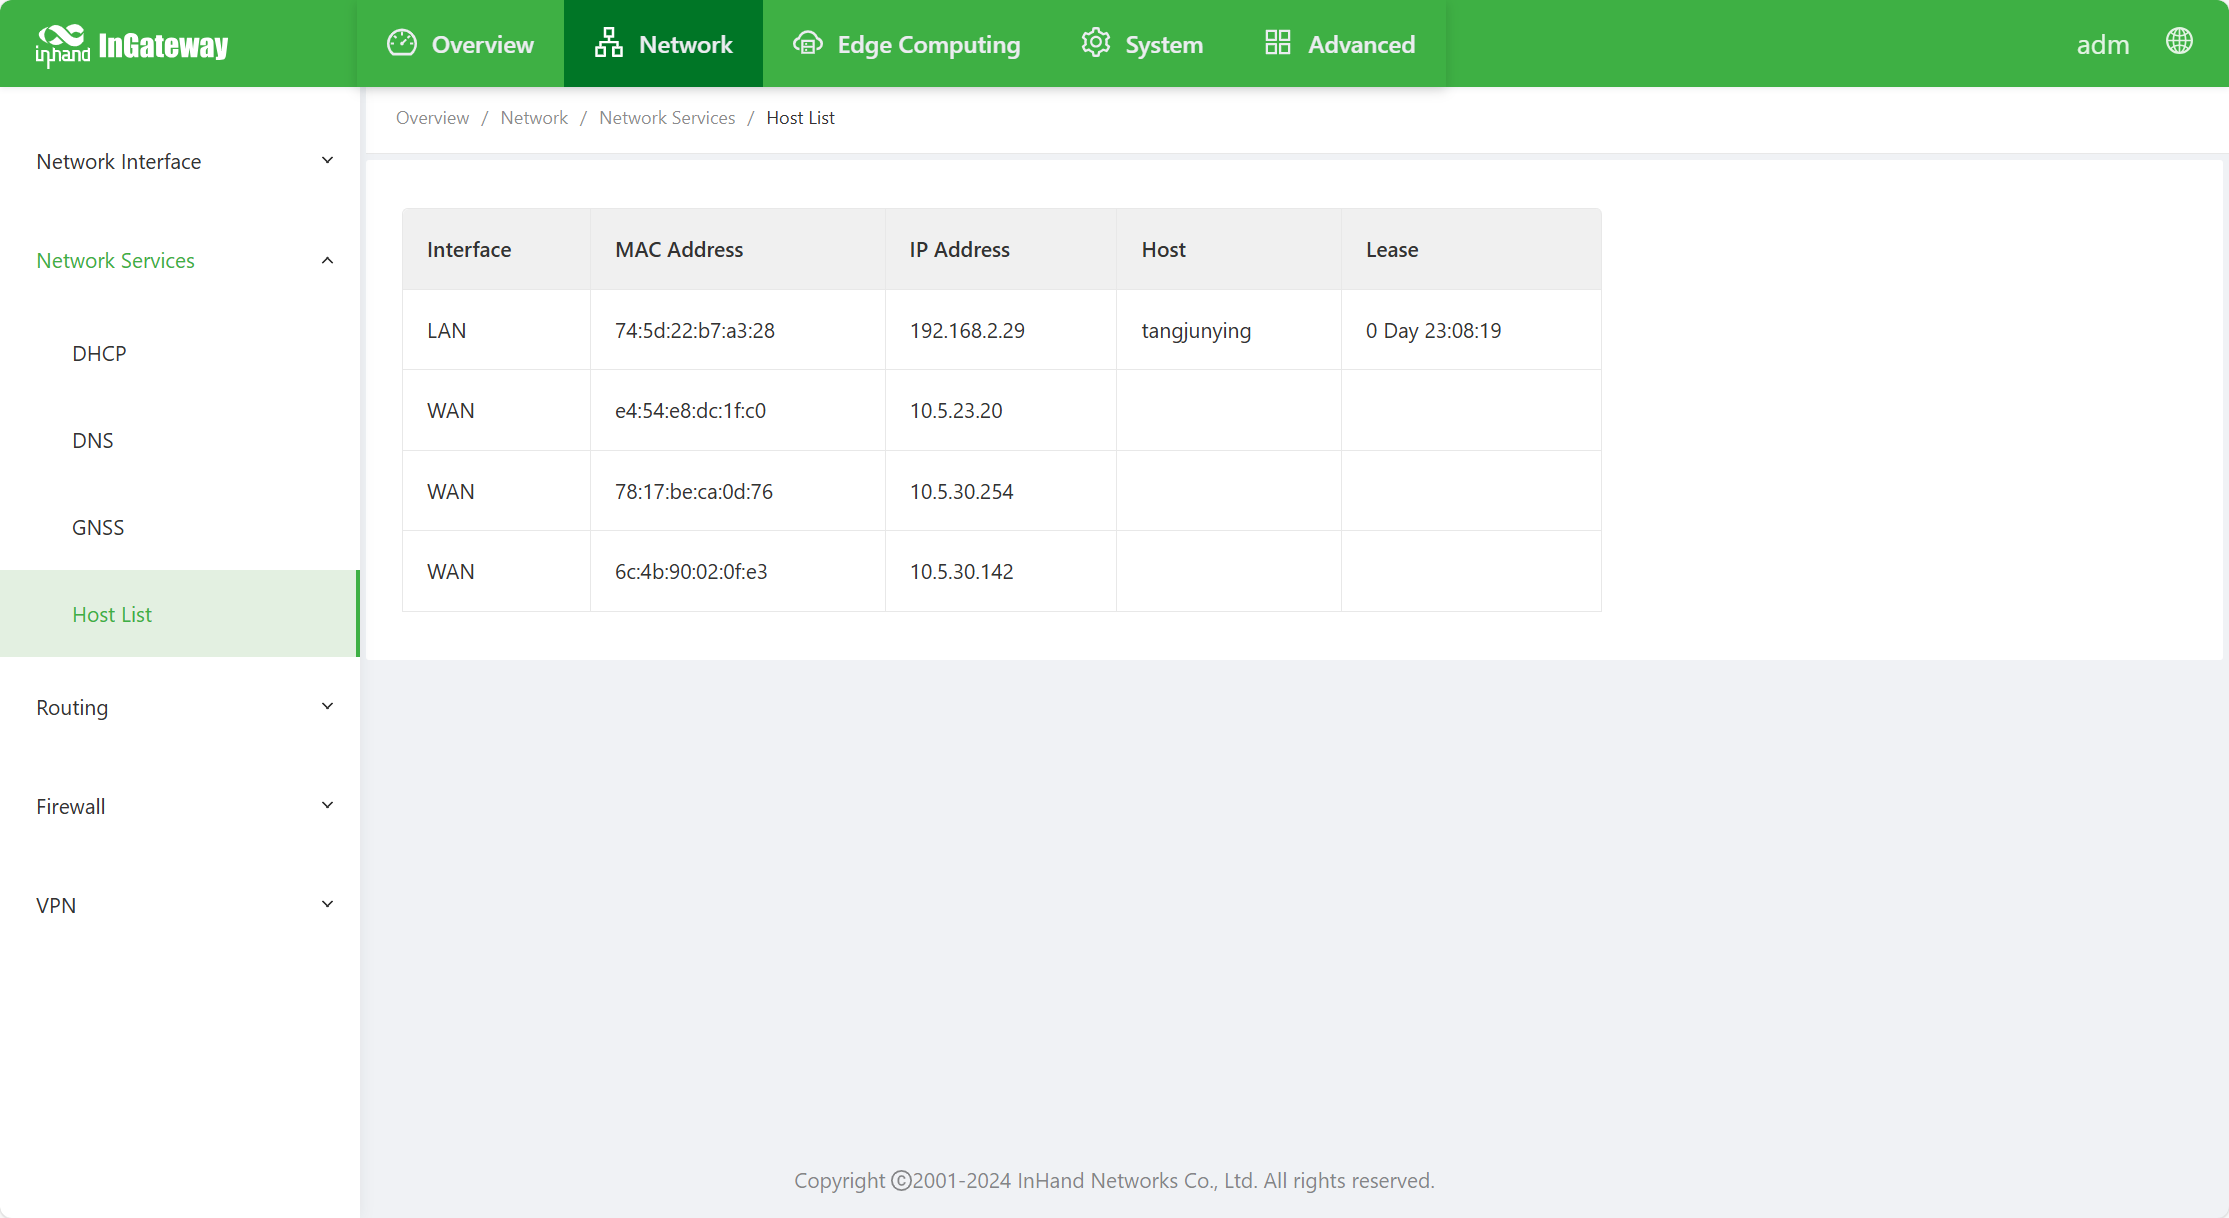Click the InGateway logo icon

[x=62, y=44]
